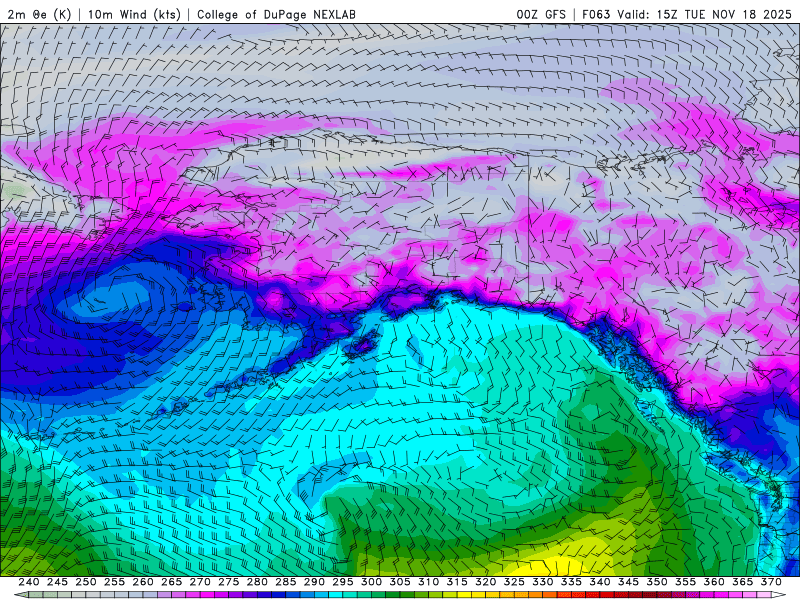Viewport: 800px width, 600px height.
Task: Click the 290 colorbar label
Action: click(x=314, y=582)
